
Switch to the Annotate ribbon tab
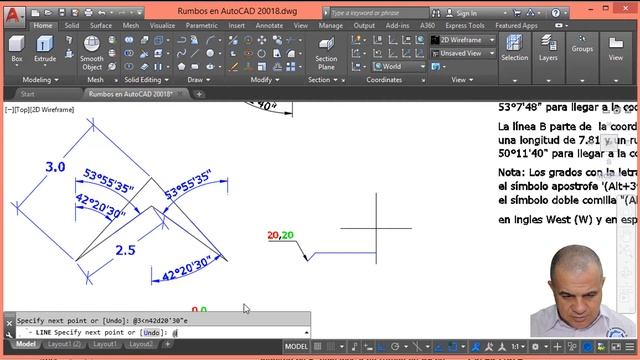click(269, 25)
